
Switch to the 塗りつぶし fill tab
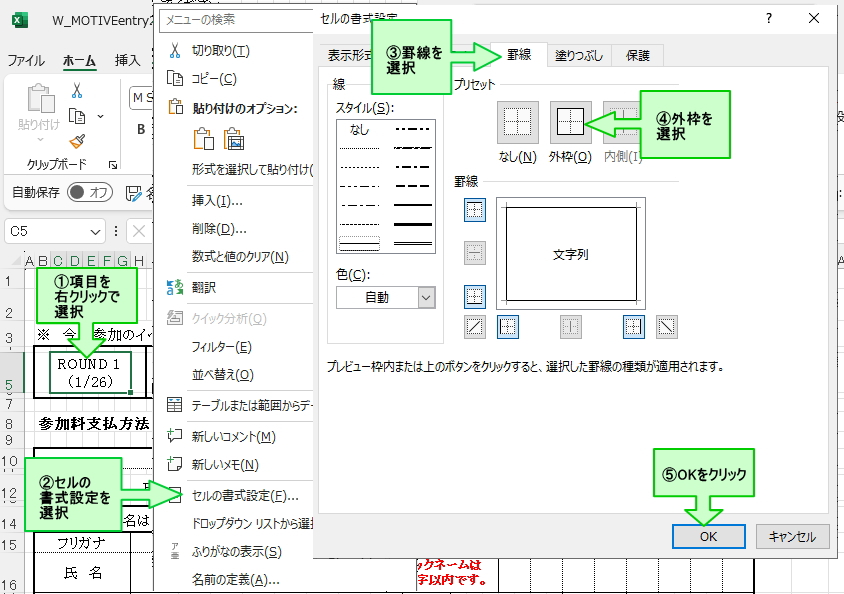tap(579, 56)
